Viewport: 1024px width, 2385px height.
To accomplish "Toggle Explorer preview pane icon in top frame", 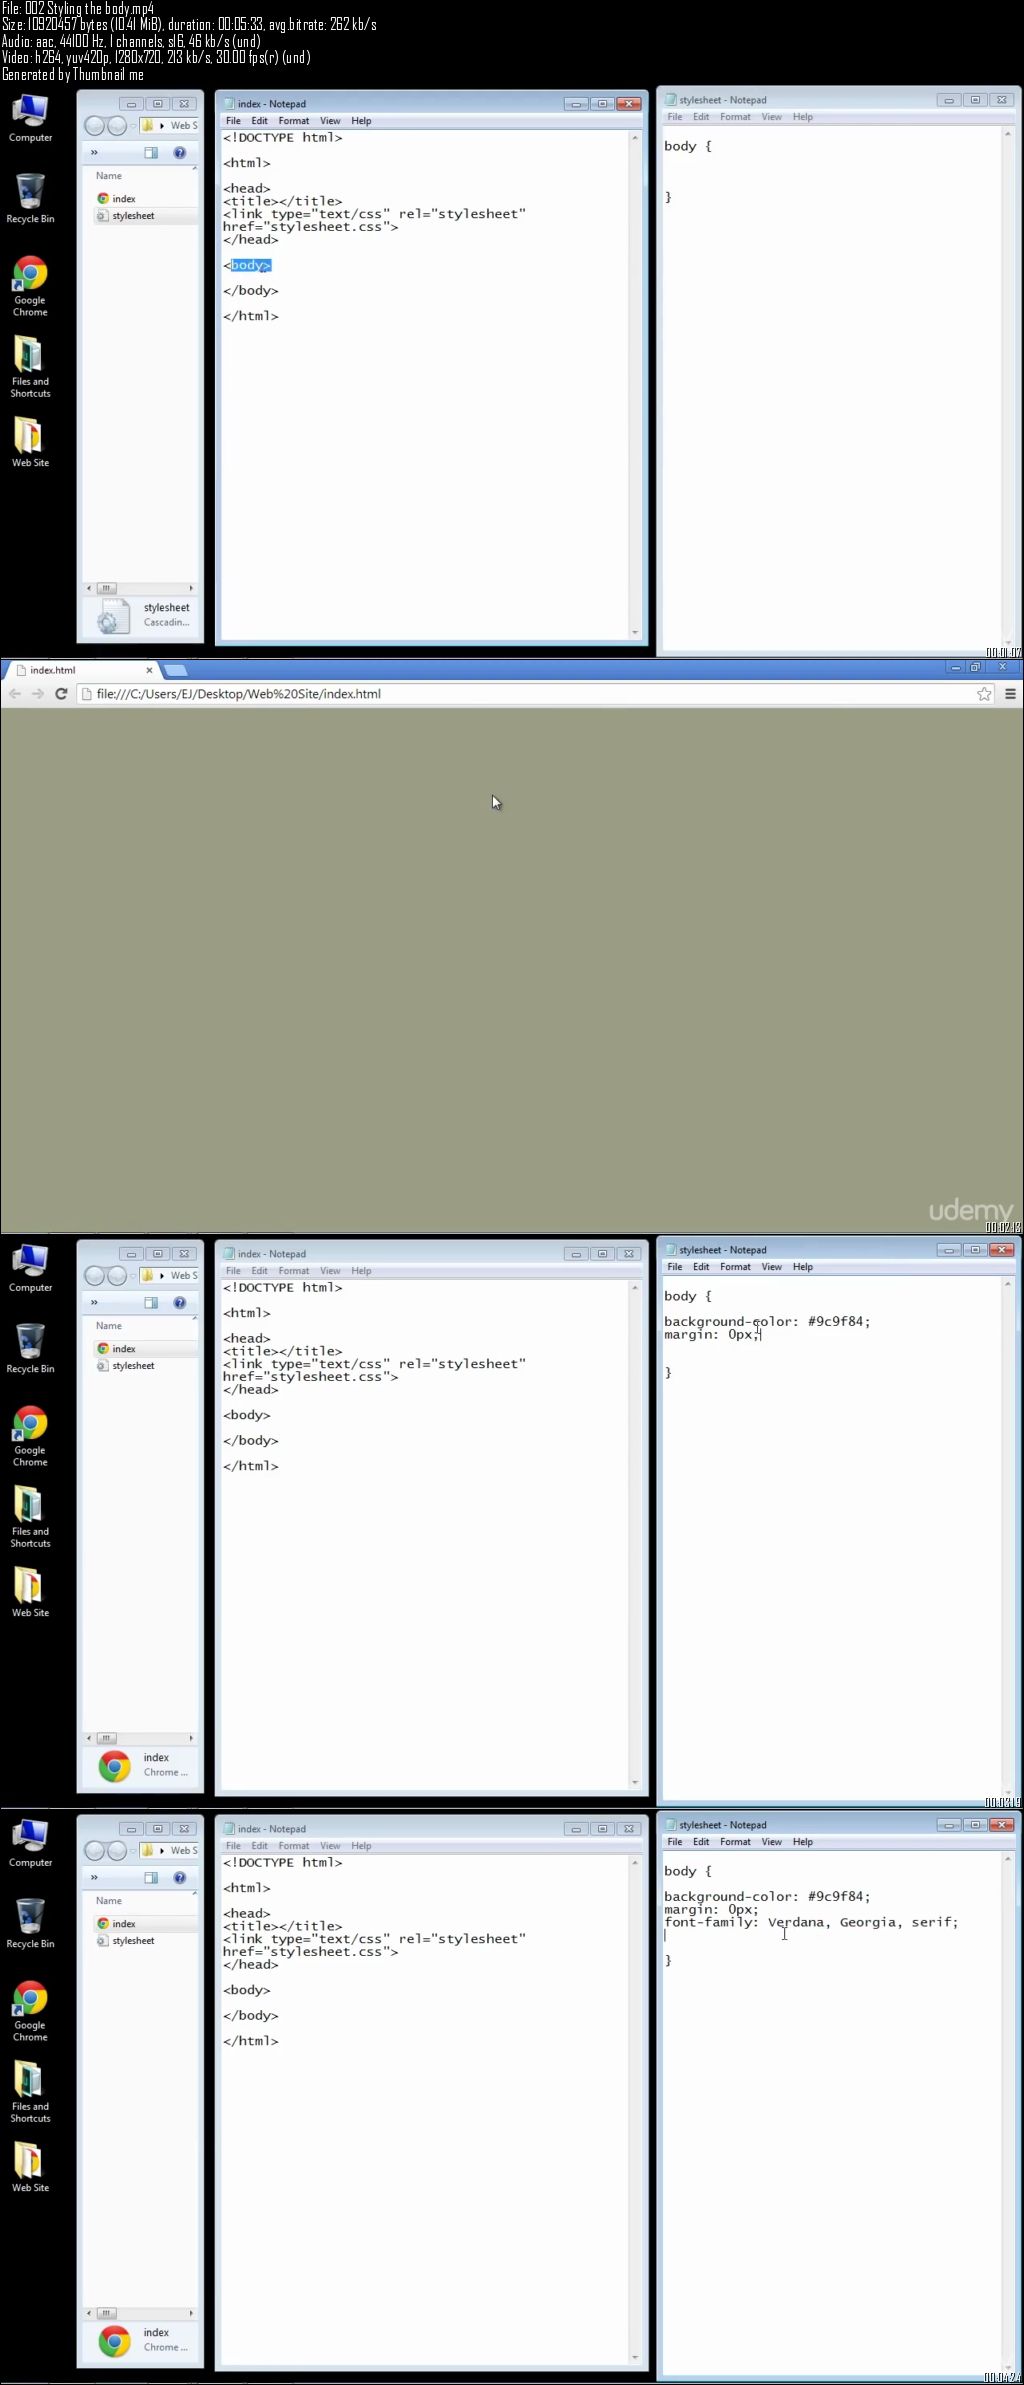I will (151, 153).
